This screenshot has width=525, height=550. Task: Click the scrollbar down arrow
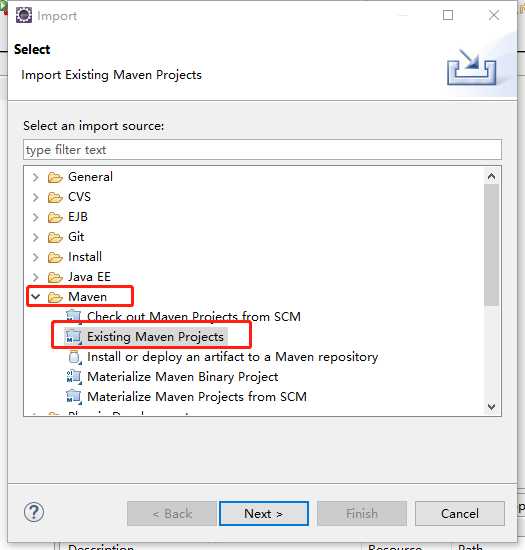point(492,407)
